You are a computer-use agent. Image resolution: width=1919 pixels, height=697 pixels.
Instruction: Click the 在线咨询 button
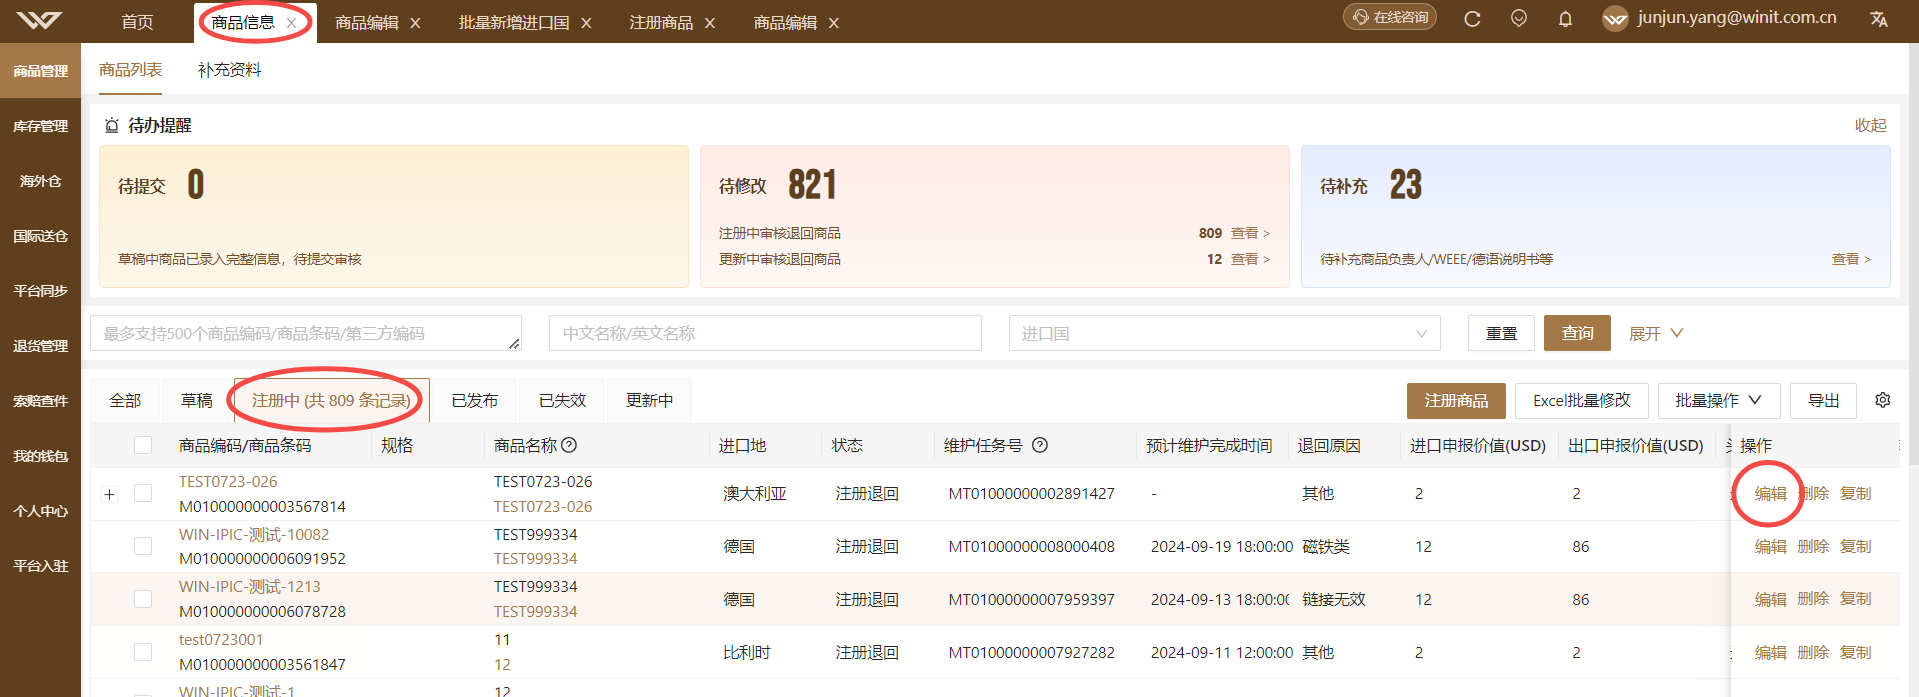[1390, 17]
